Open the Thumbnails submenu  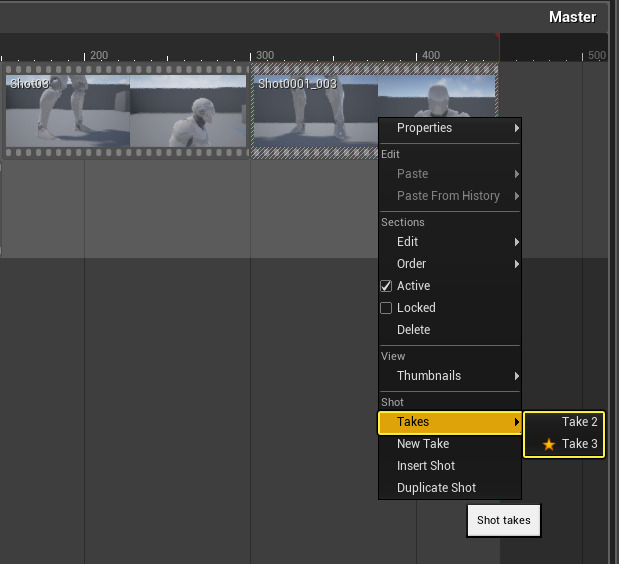click(450, 376)
